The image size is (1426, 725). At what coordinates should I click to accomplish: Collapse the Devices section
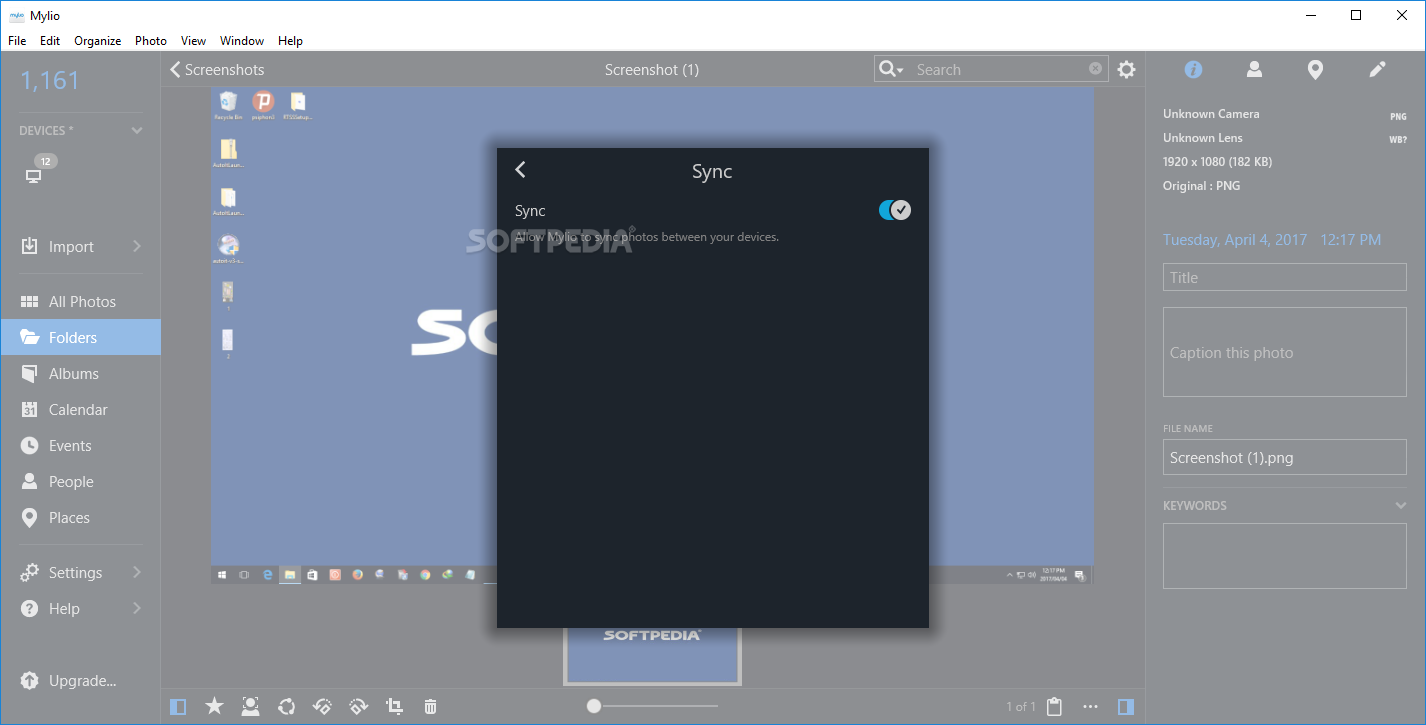click(137, 131)
